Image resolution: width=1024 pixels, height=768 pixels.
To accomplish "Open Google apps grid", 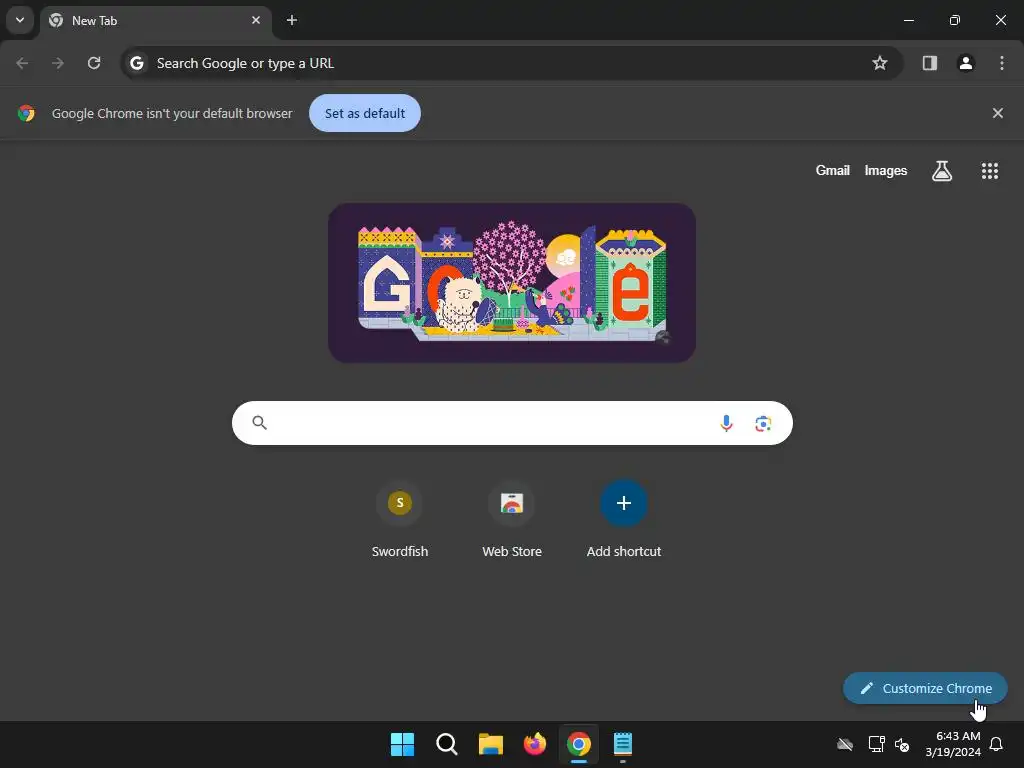I will 989,170.
